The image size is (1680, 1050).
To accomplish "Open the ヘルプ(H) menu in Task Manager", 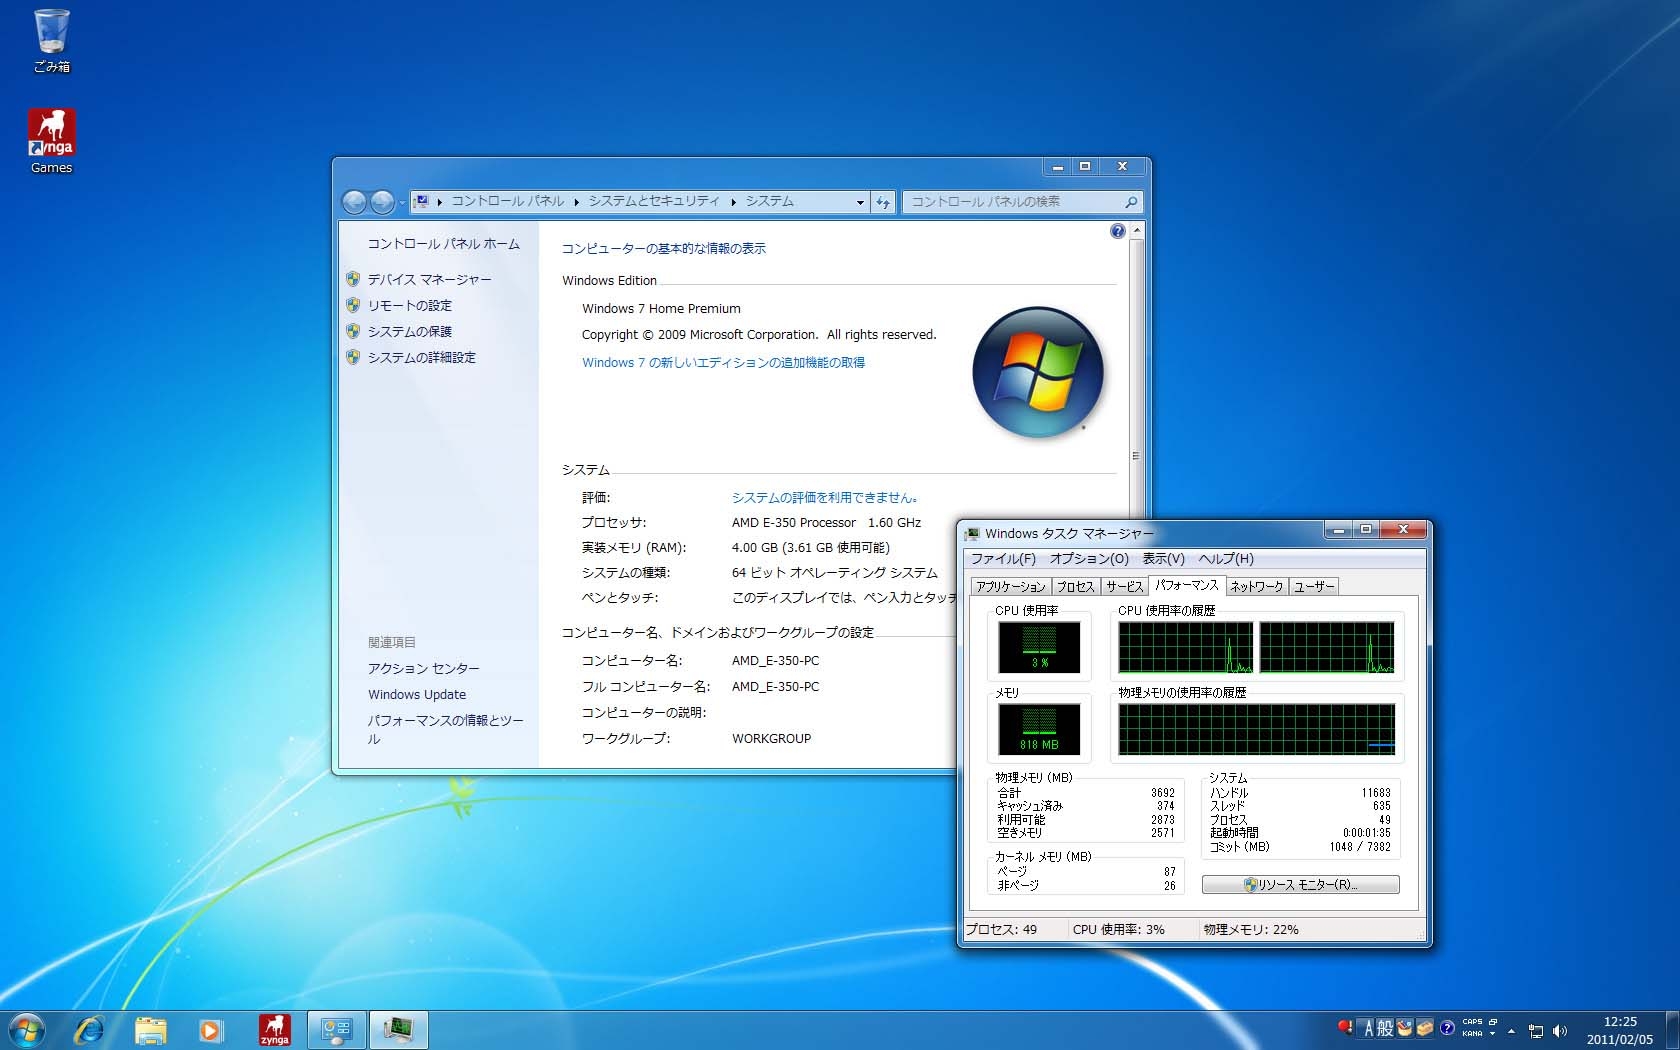I will 1226,559.
